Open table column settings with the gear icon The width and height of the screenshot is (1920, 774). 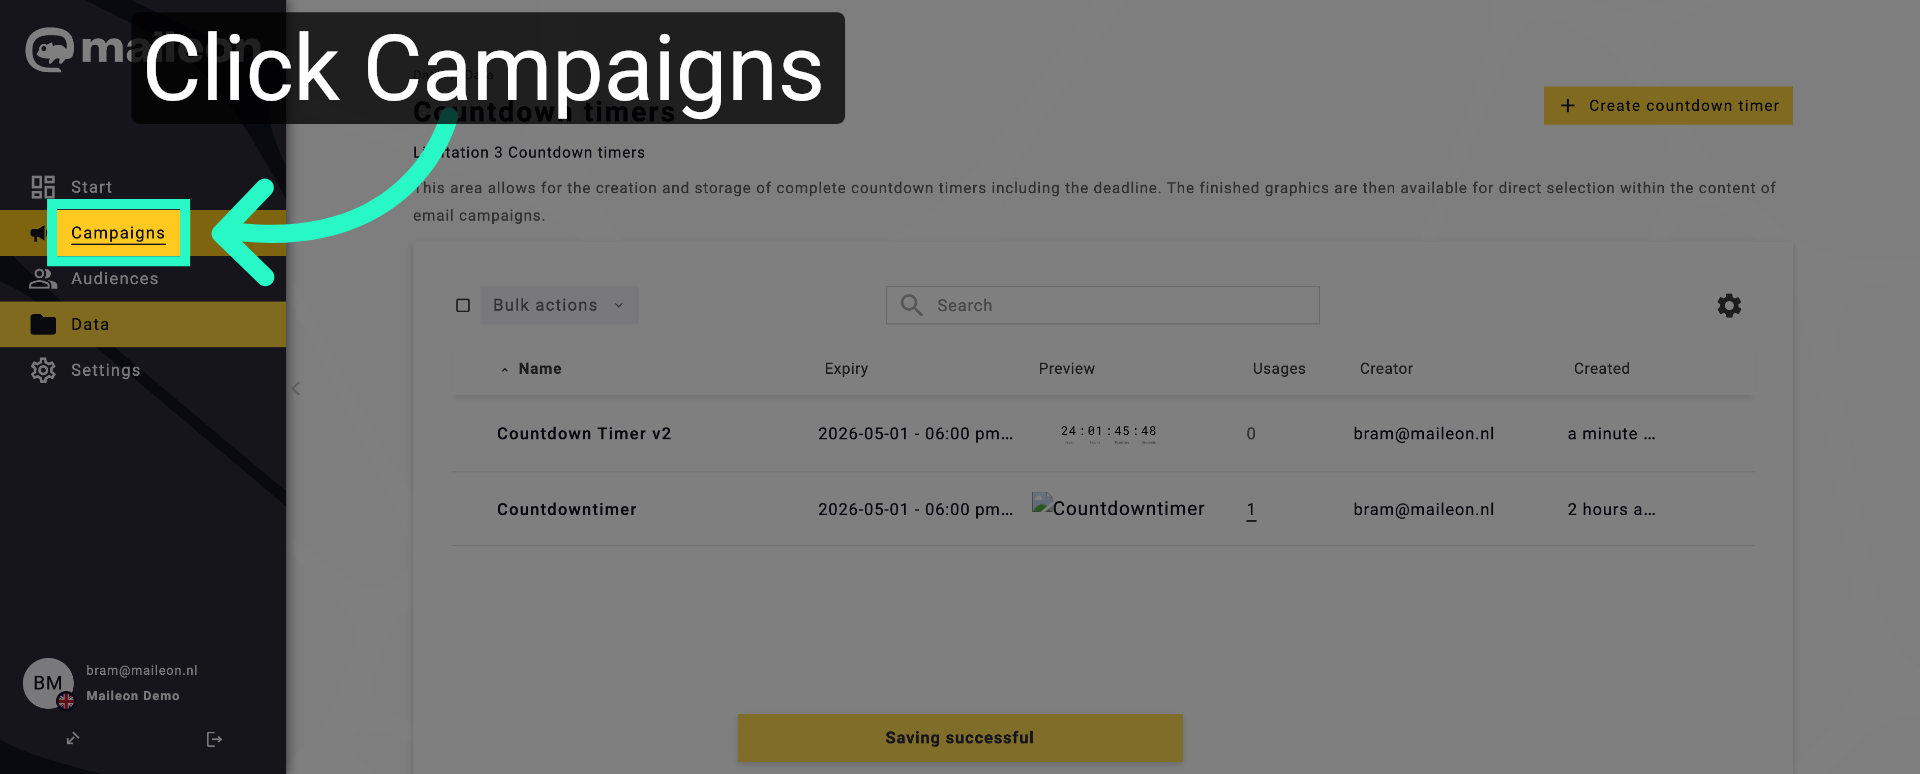[1729, 305]
